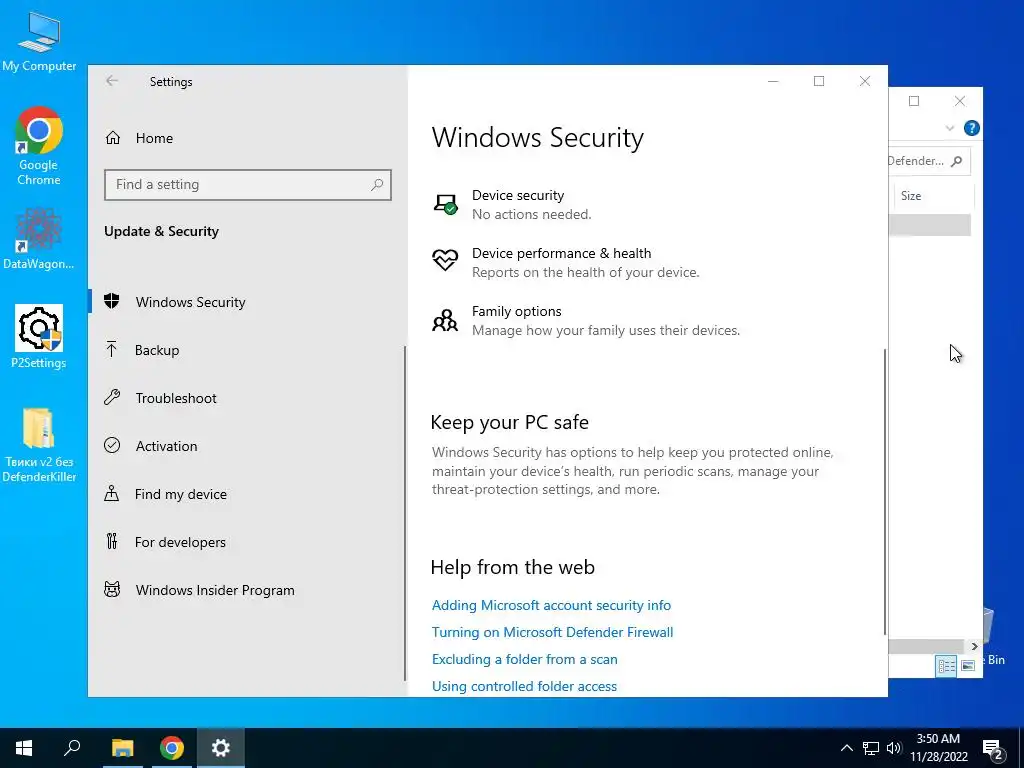Click the Windows Insider Program cat icon
The height and width of the screenshot is (768, 1024).
point(112,590)
